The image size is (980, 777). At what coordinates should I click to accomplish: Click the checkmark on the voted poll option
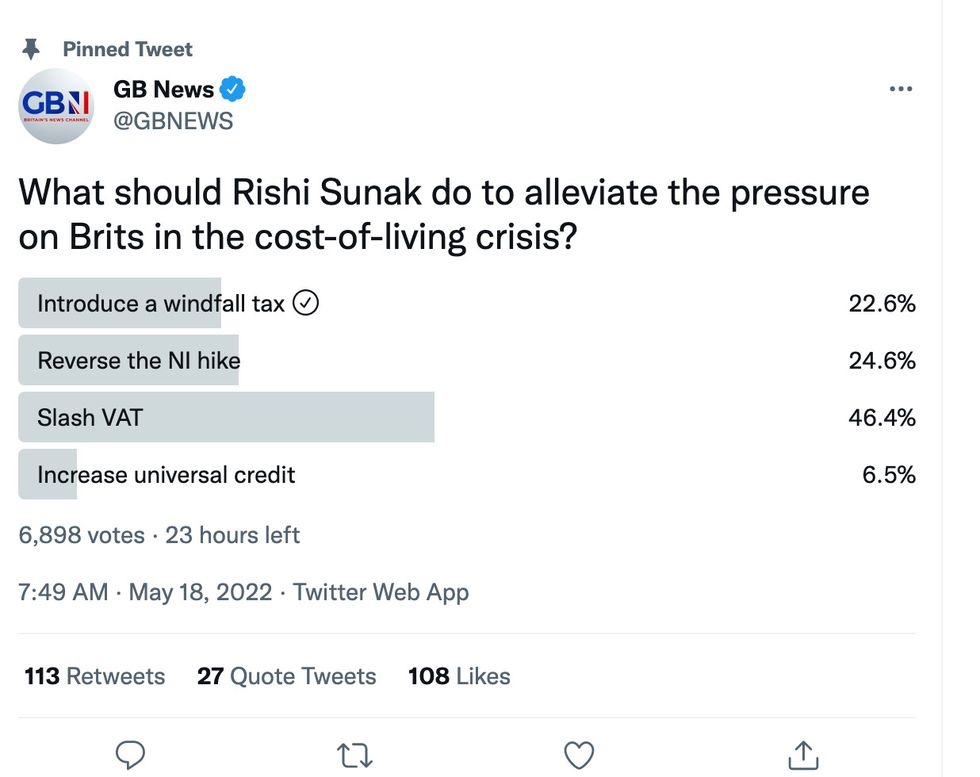click(307, 302)
